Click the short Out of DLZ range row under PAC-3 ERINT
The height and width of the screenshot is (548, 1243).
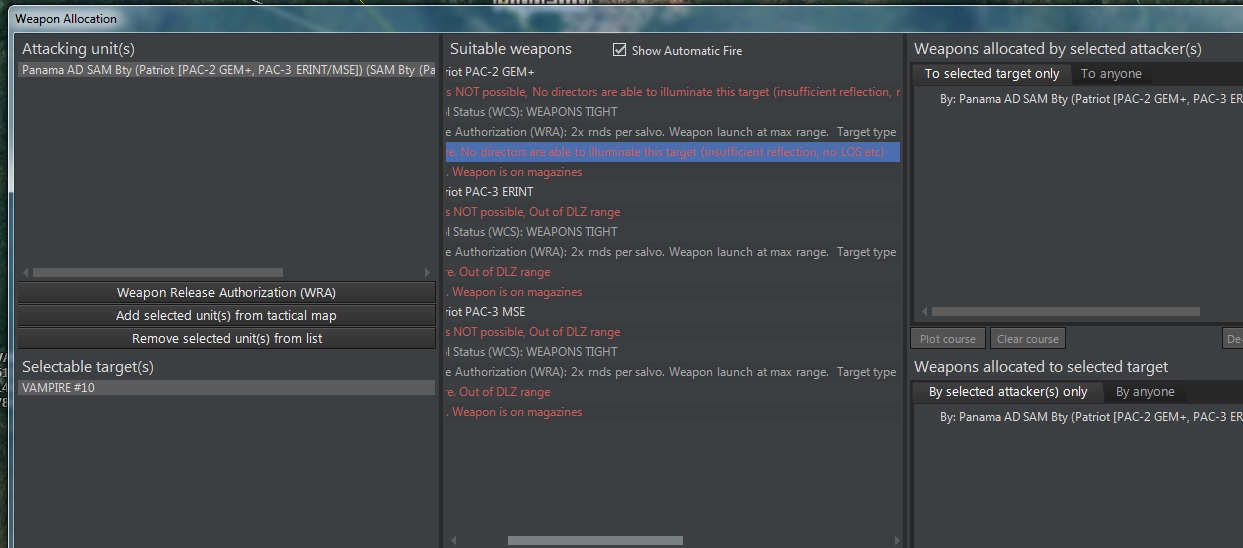point(672,272)
